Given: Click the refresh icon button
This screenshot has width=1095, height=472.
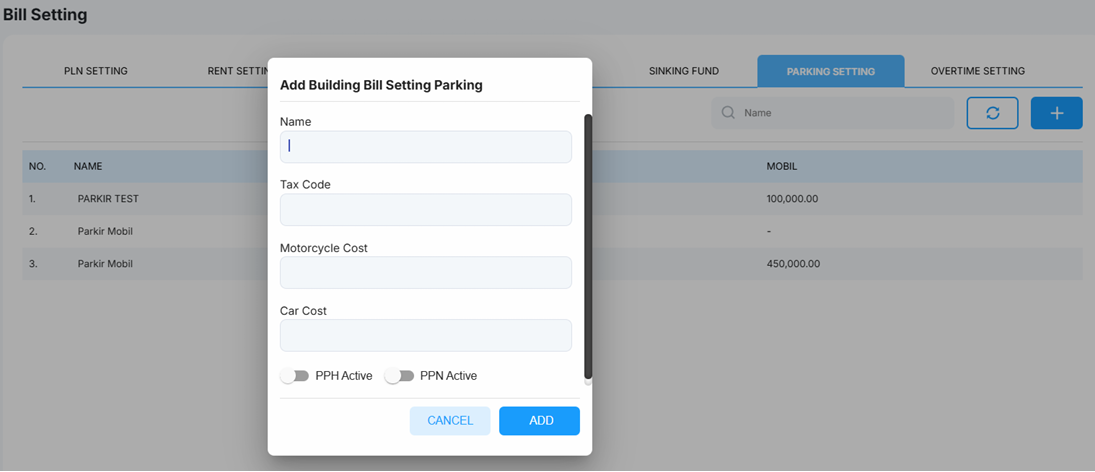Looking at the screenshot, I should pyautogui.click(x=992, y=113).
